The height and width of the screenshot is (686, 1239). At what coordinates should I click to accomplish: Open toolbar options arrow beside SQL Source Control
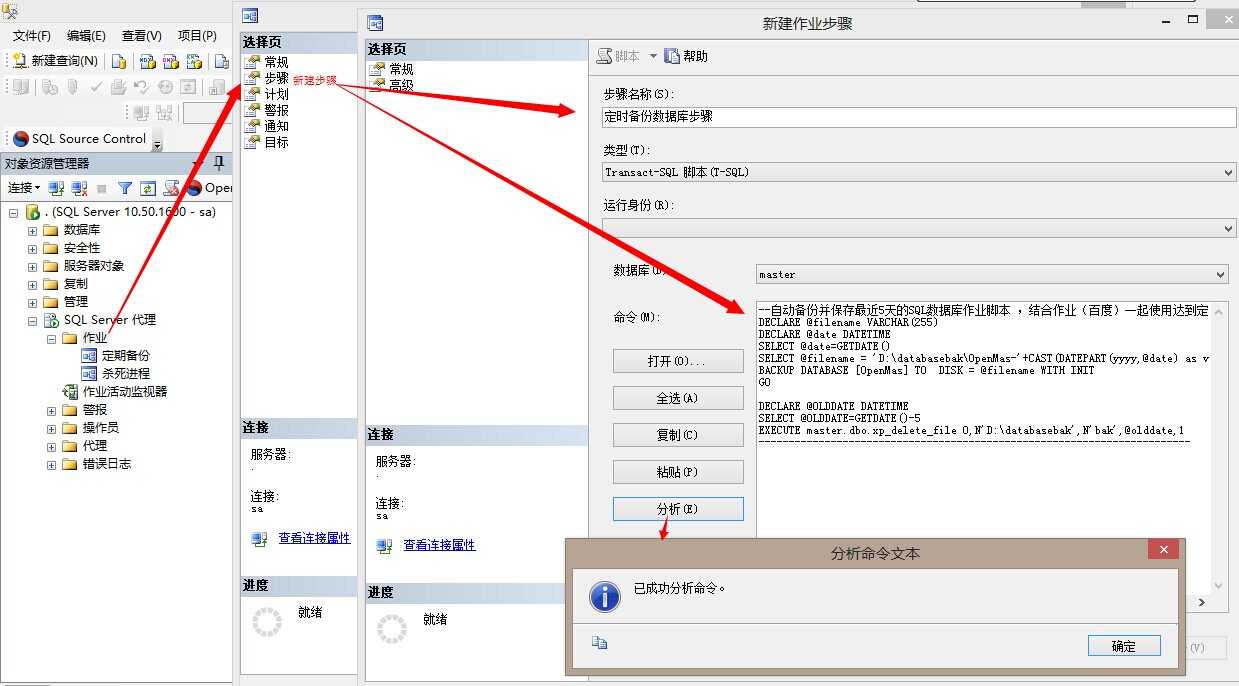pyautogui.click(x=157, y=145)
